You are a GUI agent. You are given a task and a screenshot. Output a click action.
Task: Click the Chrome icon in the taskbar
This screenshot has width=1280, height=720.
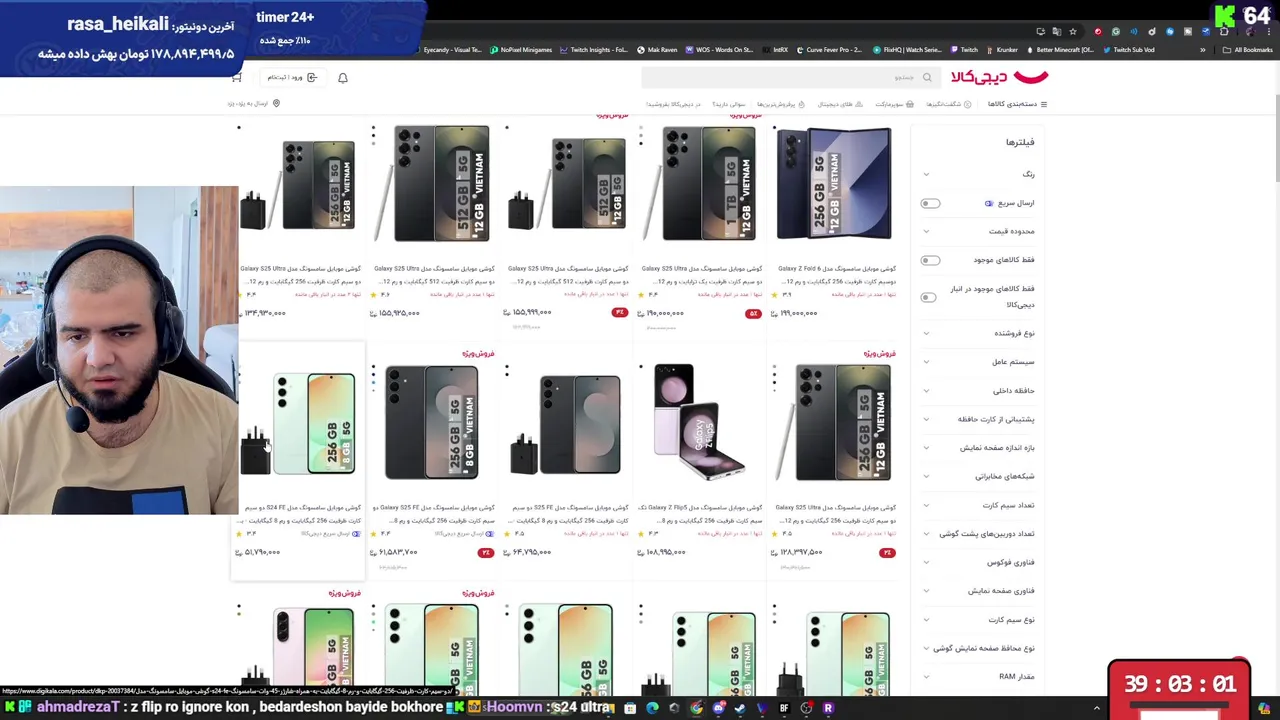point(696,708)
